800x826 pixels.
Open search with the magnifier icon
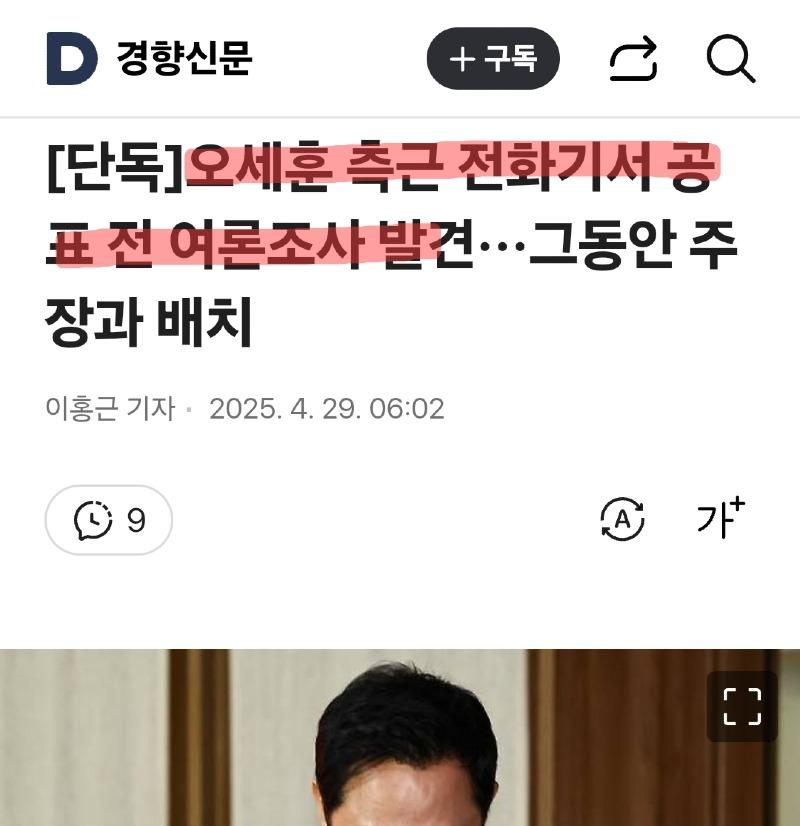pyautogui.click(x=731, y=58)
